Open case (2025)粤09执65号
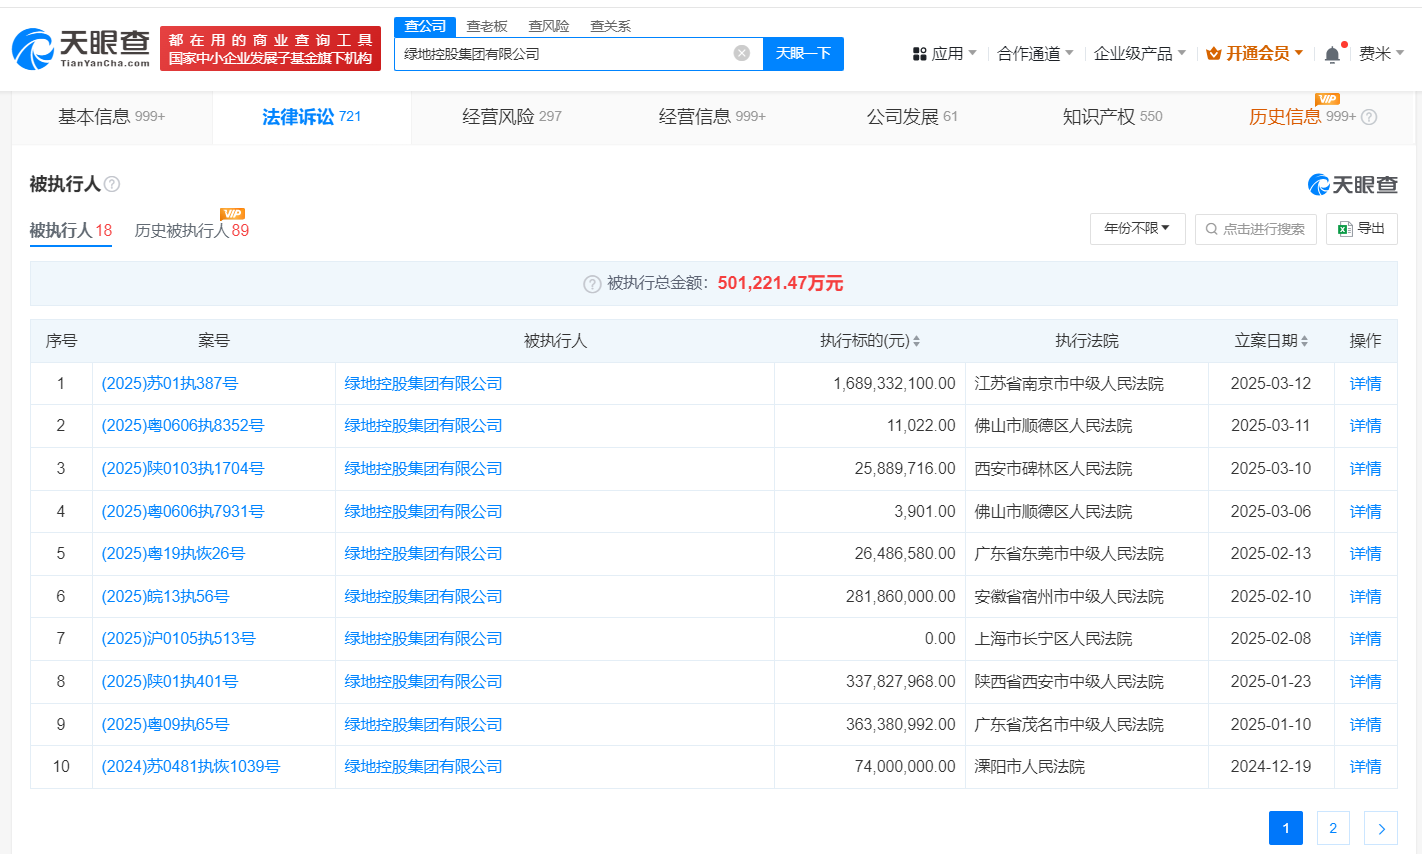Screen dimensions: 1422x854 [165, 725]
